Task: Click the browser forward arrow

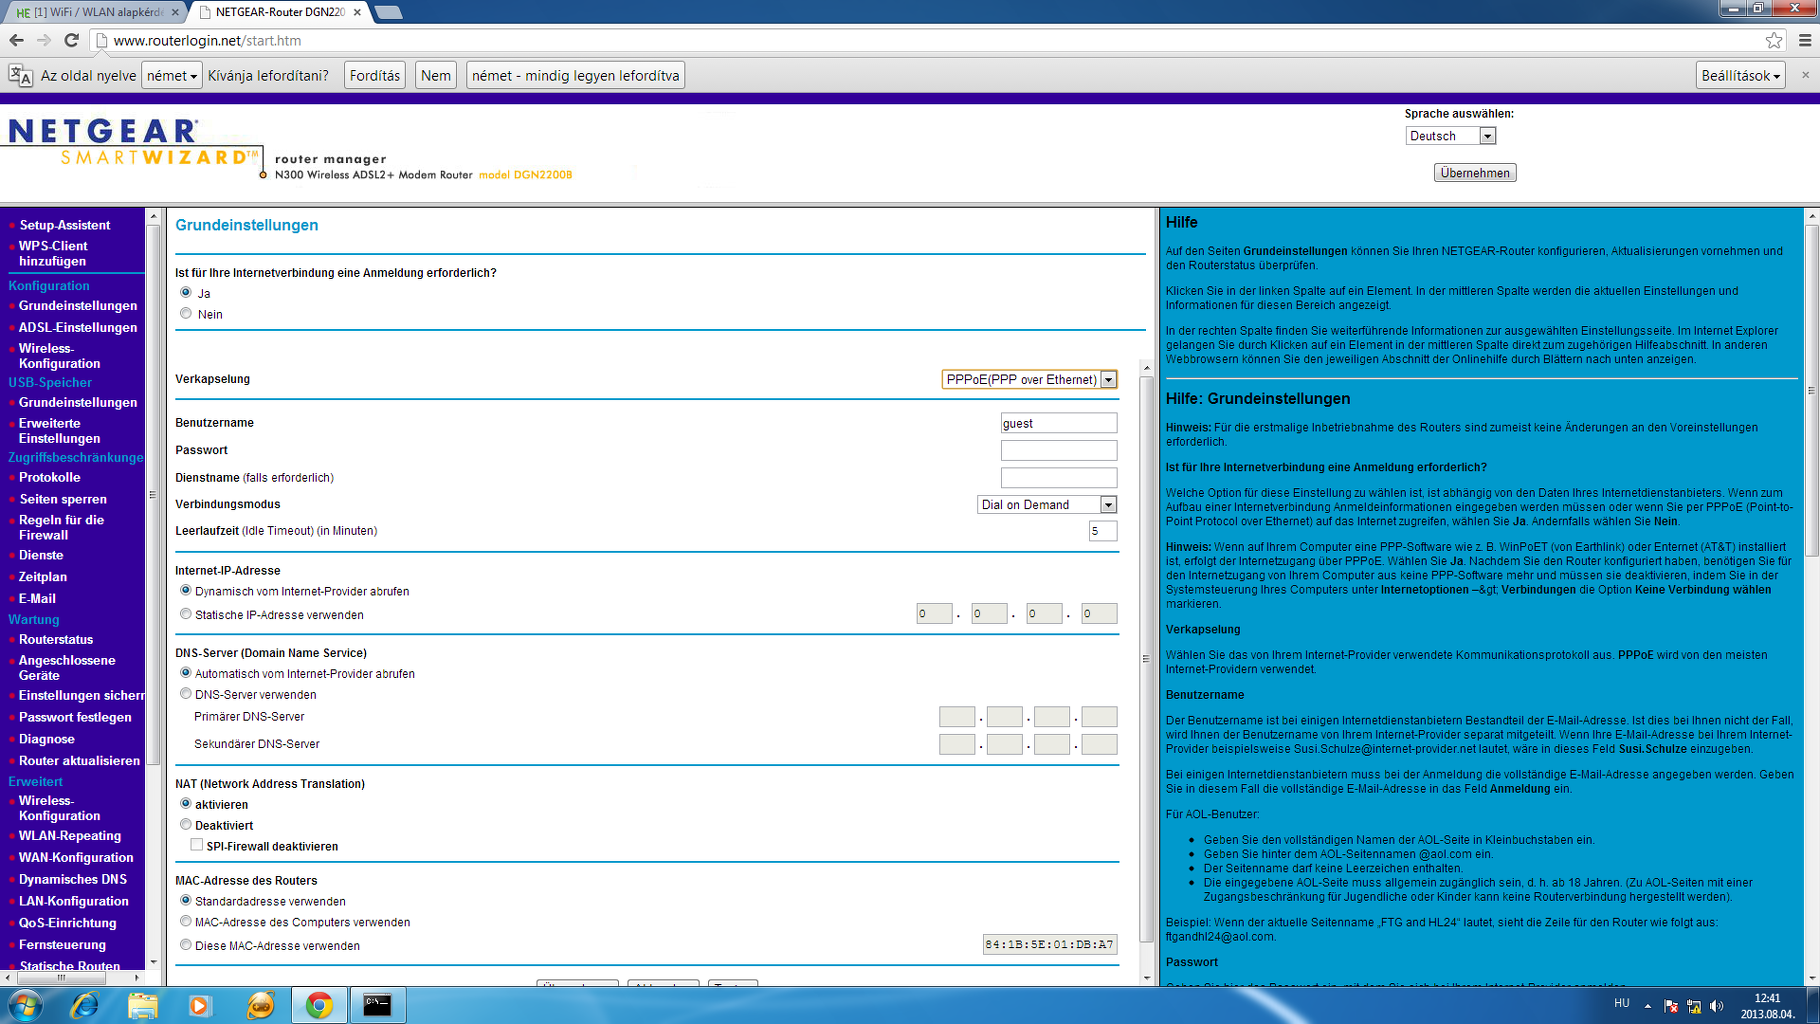Action: pos(44,40)
